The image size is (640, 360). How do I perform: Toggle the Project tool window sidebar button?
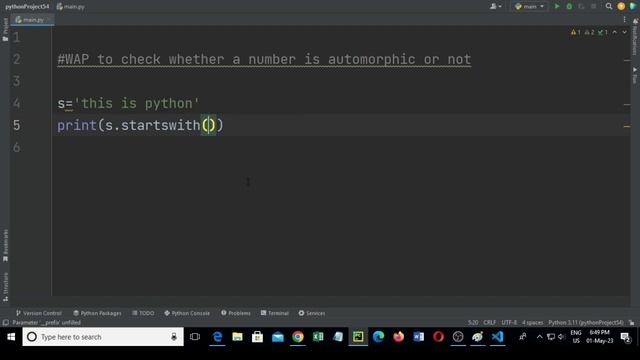click(x=5, y=29)
